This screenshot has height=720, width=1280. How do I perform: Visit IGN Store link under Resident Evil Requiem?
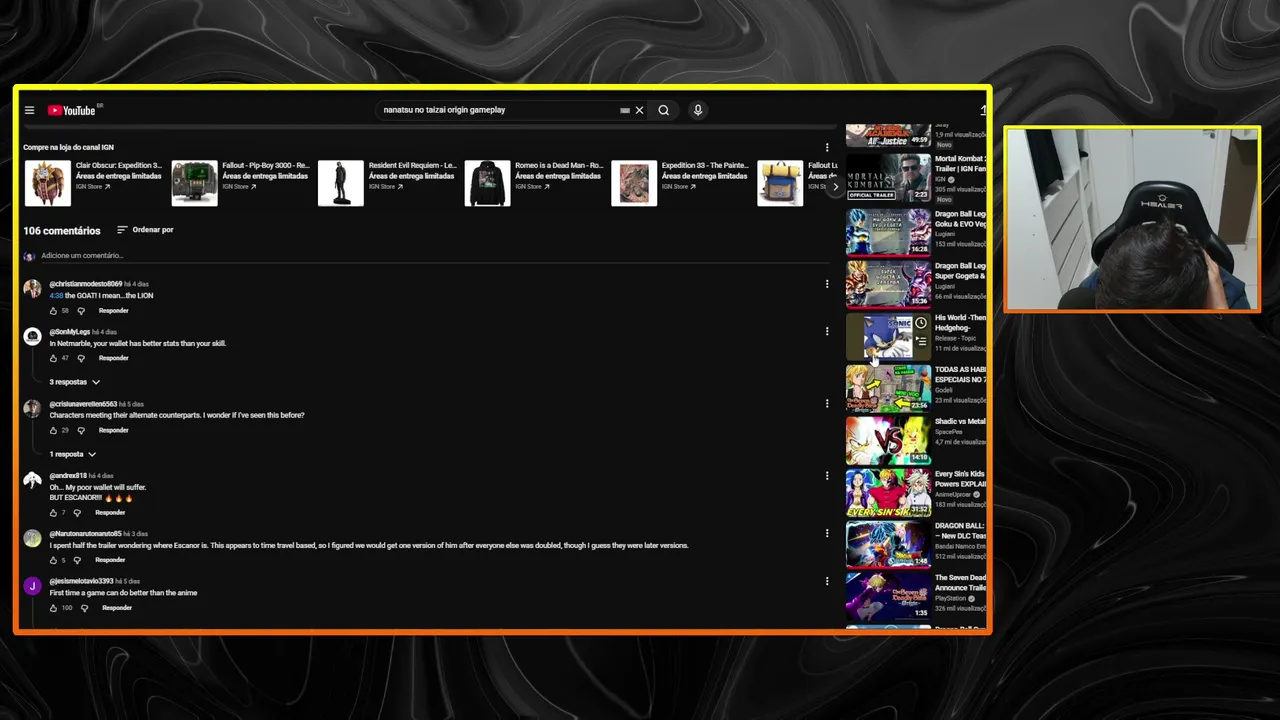coord(385,186)
